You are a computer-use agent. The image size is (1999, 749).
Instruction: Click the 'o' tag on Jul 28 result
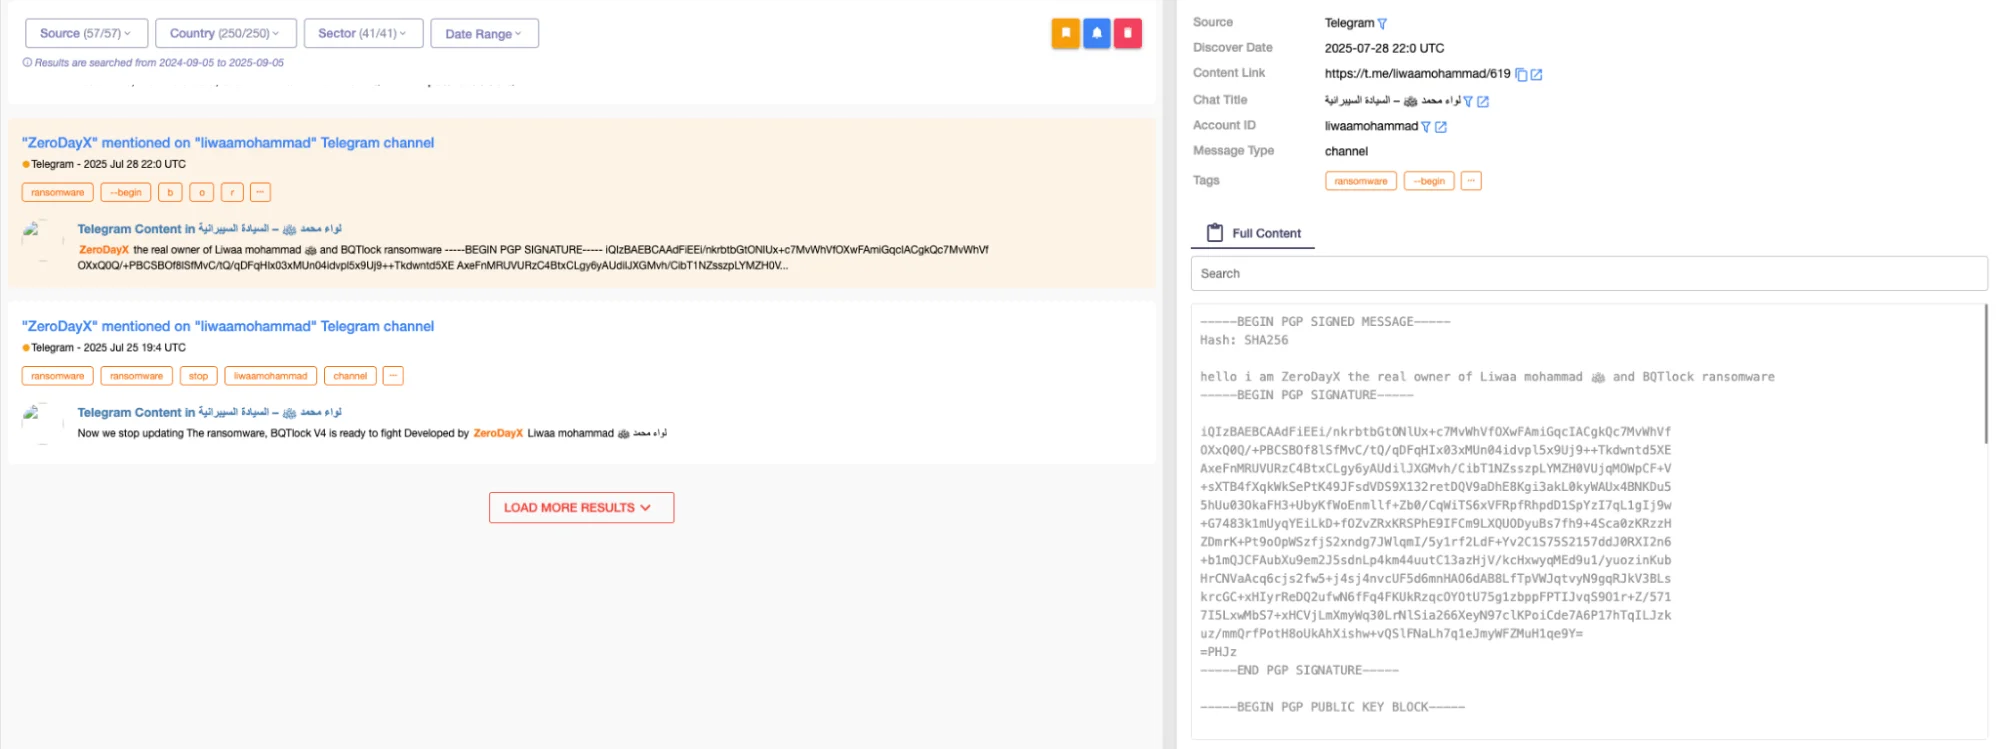click(201, 192)
